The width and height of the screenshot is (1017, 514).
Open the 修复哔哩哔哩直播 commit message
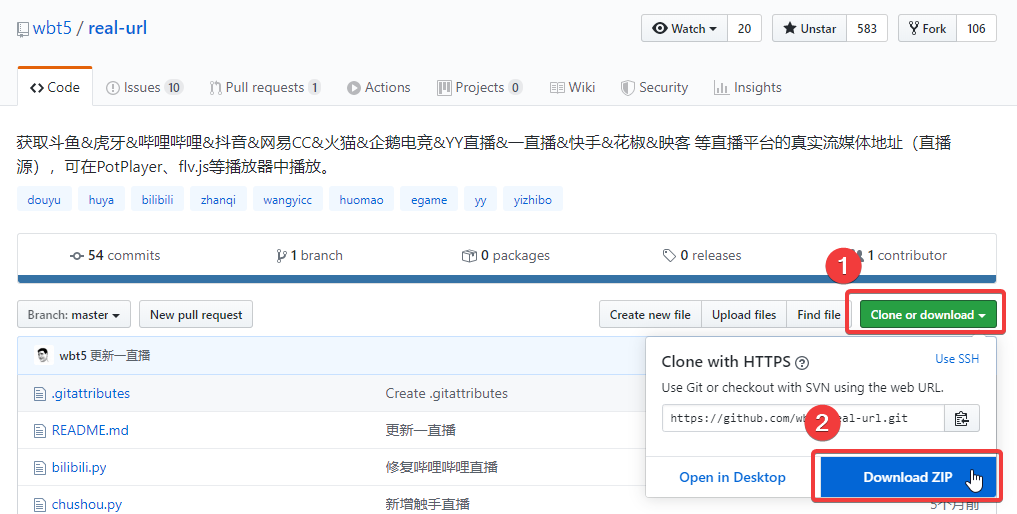tap(441, 467)
